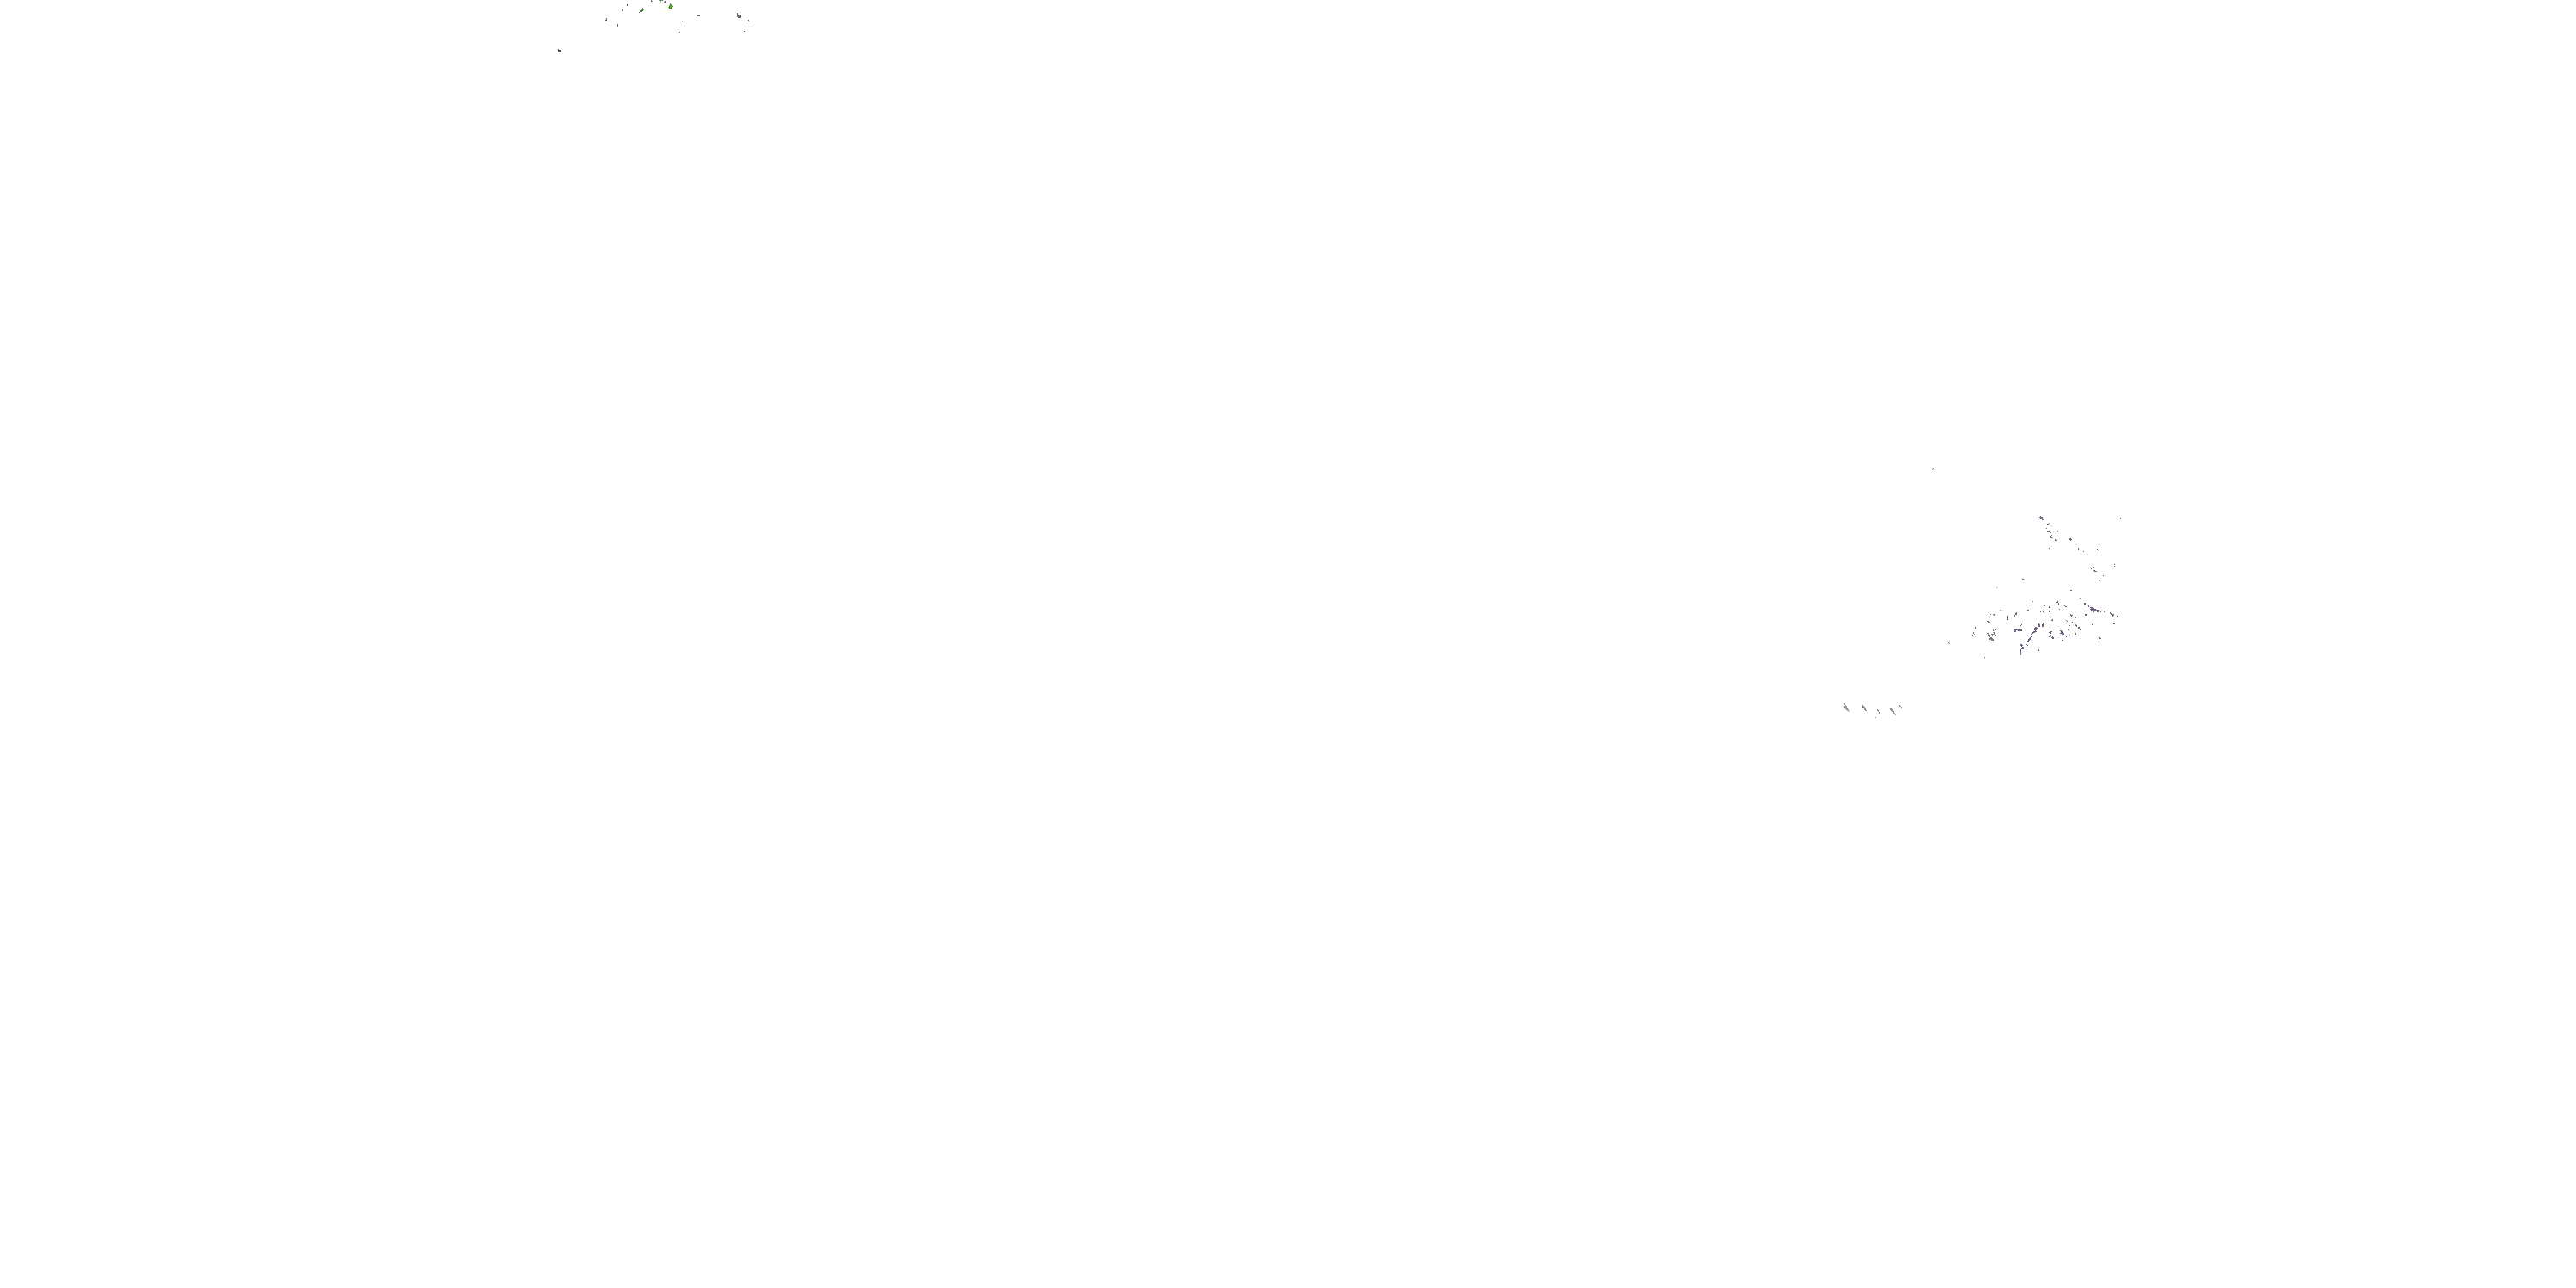Click the rightmost white dash in the row

tap(1901, 707)
